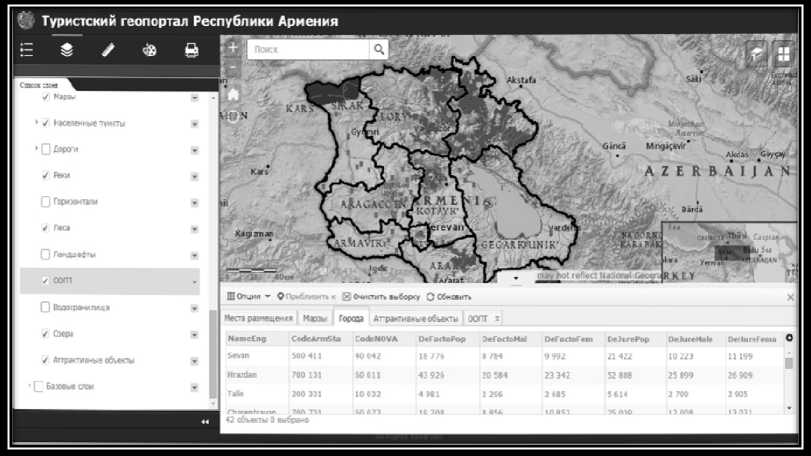The image size is (811, 456).
Task: Open the Реки layer options dropdown
Action: pyautogui.click(x=194, y=177)
